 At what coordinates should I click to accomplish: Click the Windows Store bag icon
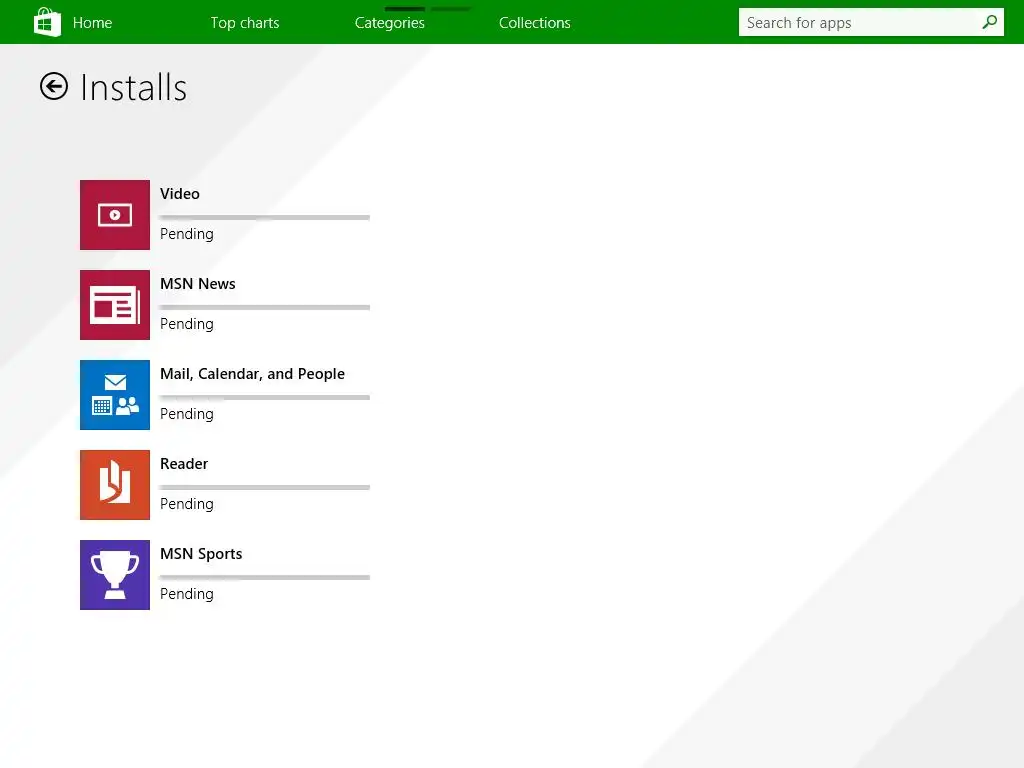tap(47, 22)
